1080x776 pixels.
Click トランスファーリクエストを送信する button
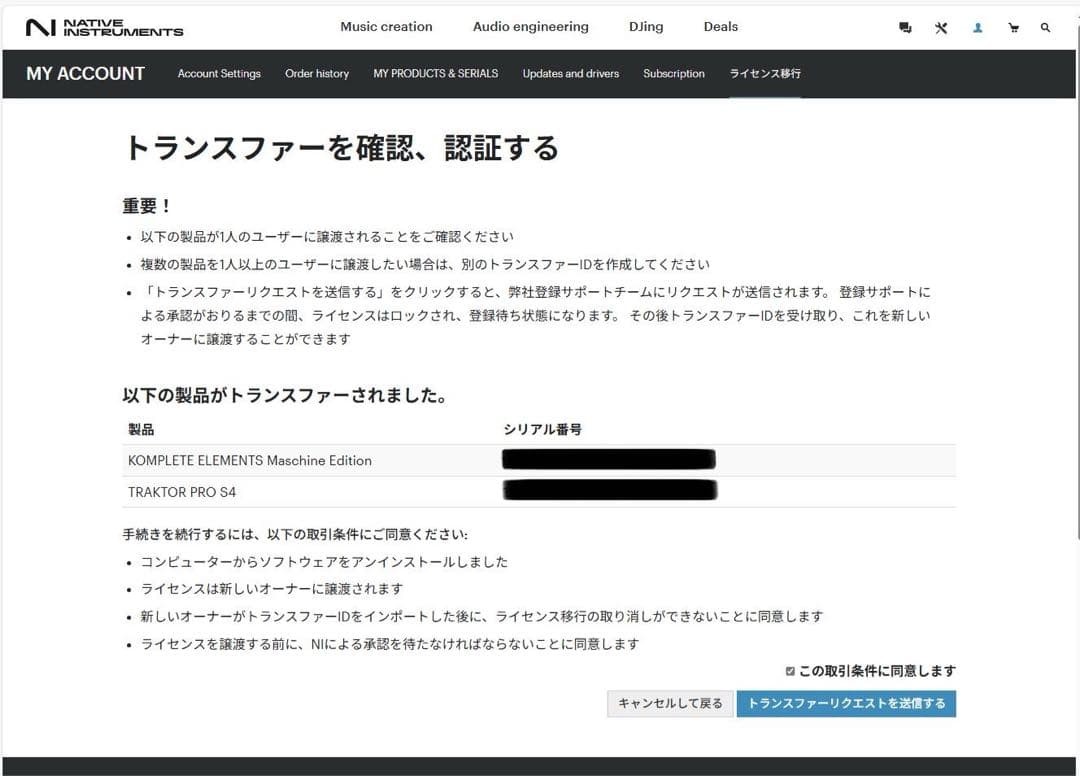point(846,704)
